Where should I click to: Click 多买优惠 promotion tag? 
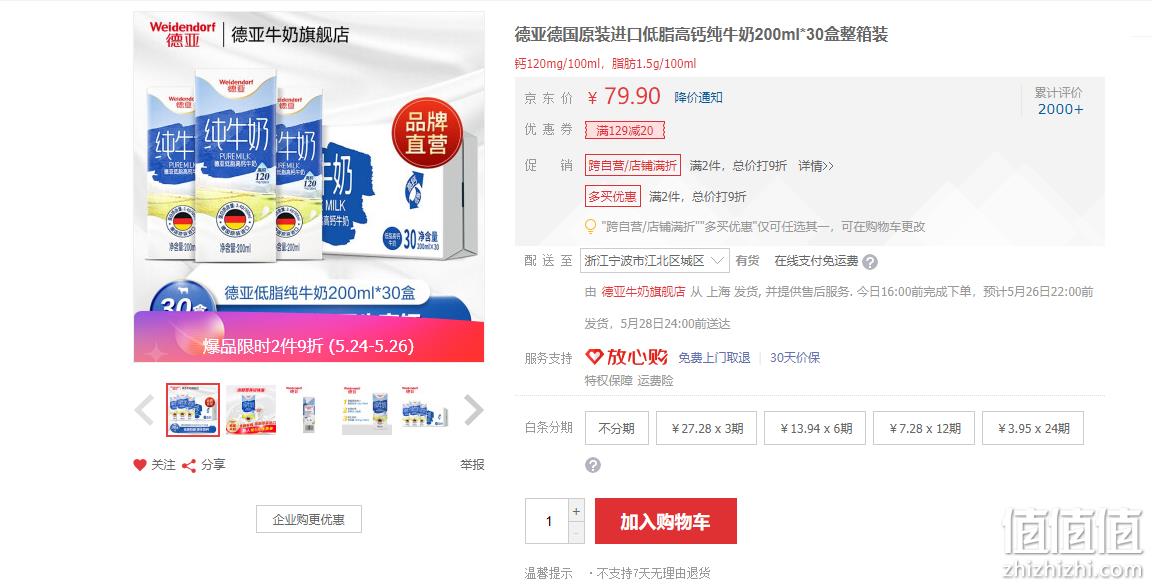[613, 196]
